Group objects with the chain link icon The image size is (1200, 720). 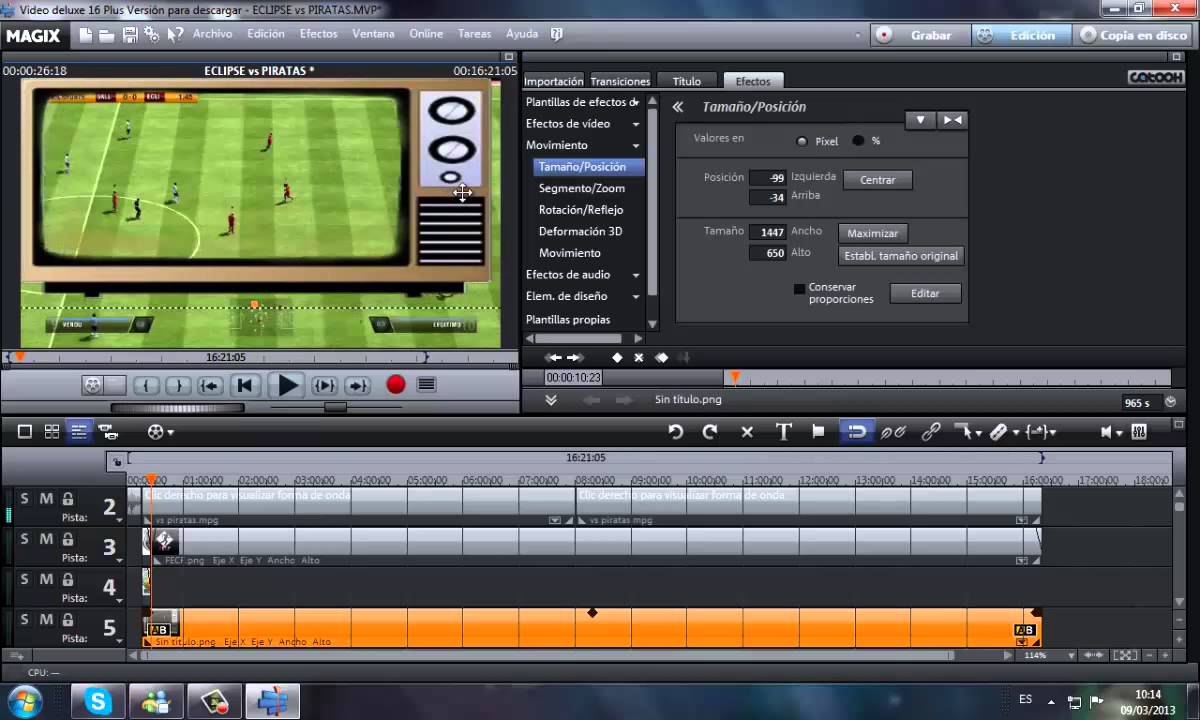point(931,432)
